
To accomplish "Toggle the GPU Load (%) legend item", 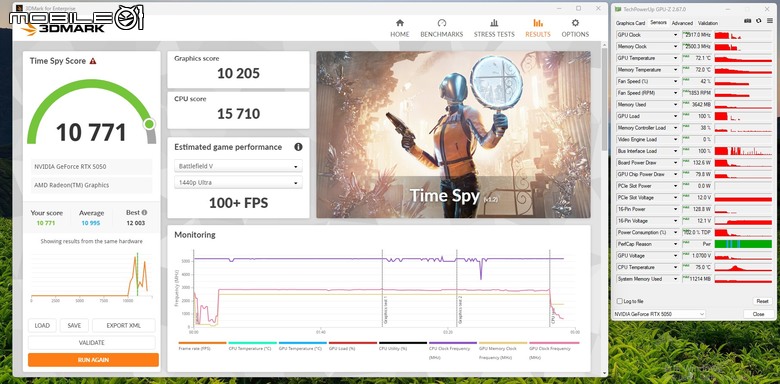I will pyautogui.click(x=353, y=346).
